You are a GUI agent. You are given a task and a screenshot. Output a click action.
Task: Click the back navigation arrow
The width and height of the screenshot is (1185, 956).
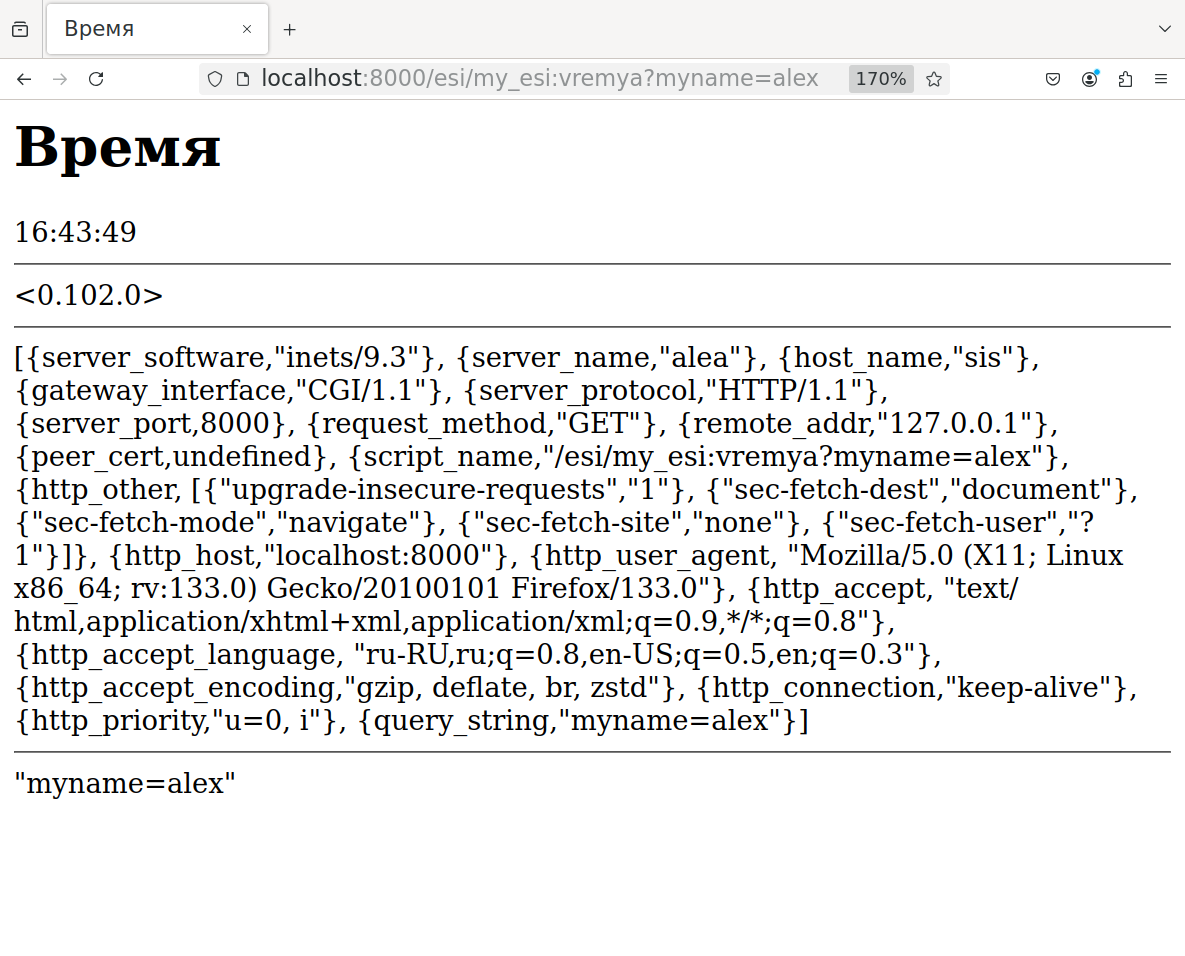(x=24, y=79)
